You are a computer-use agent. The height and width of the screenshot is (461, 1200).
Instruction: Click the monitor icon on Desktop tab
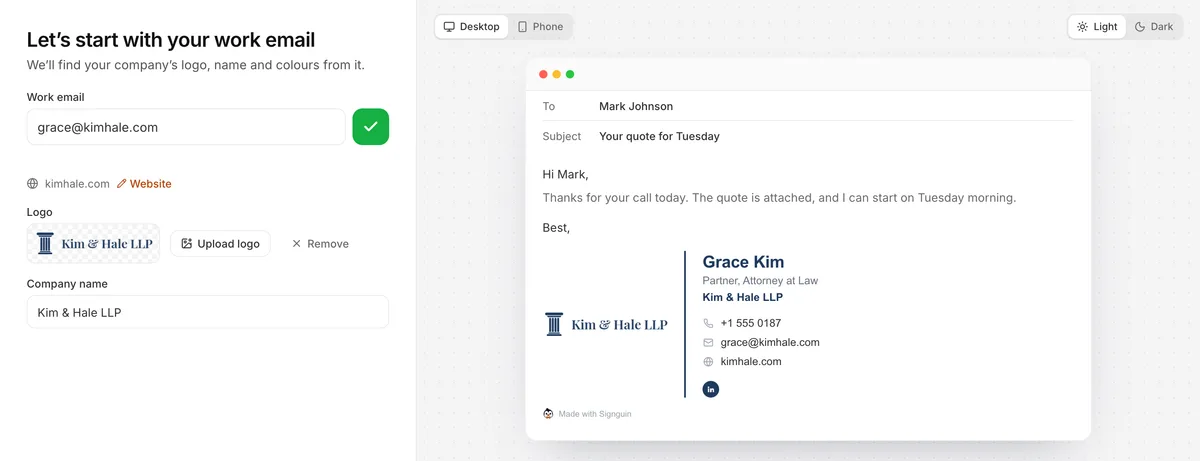(x=449, y=27)
